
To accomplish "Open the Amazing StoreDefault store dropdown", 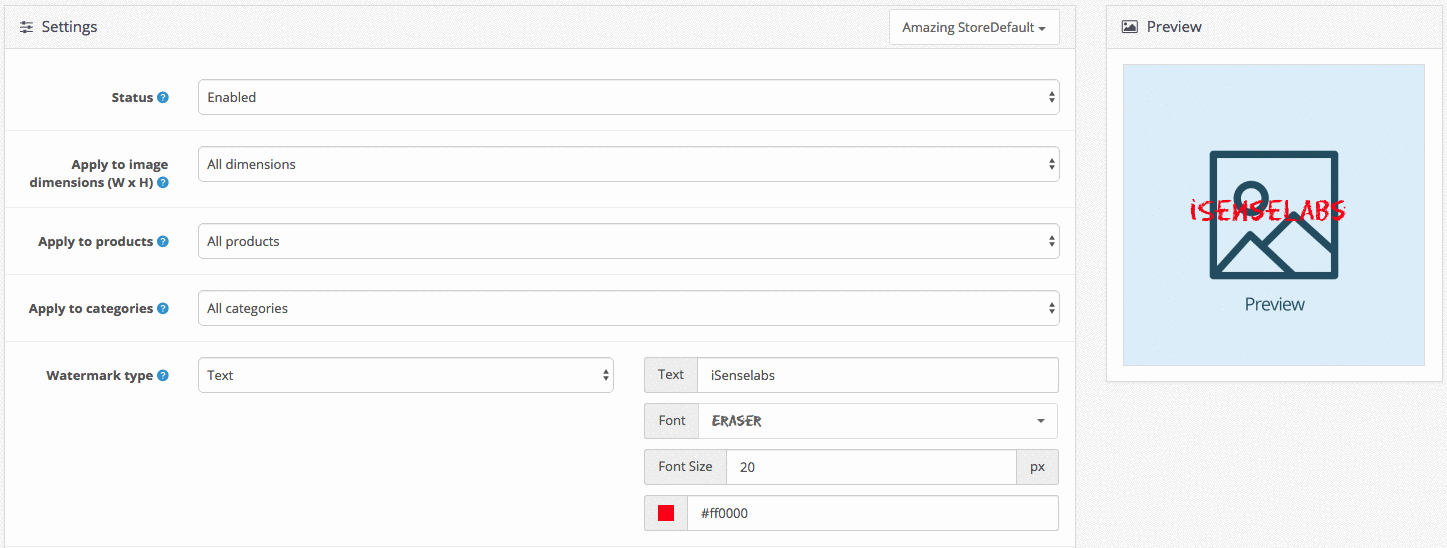I will coord(974,27).
